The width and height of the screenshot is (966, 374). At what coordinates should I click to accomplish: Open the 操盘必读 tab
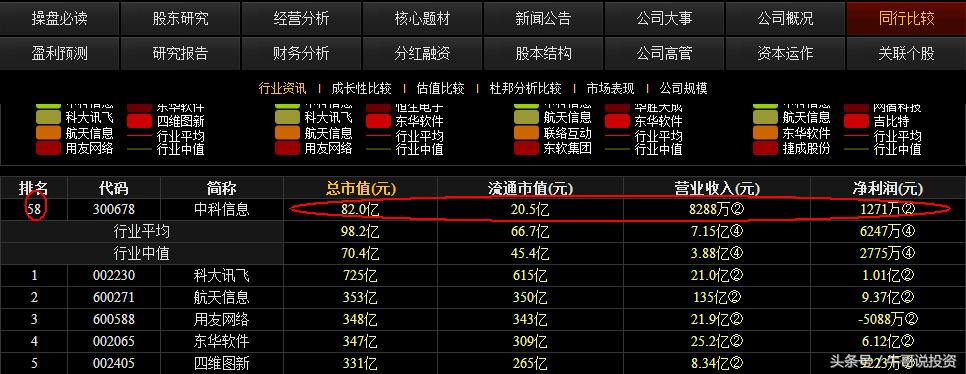coord(60,18)
